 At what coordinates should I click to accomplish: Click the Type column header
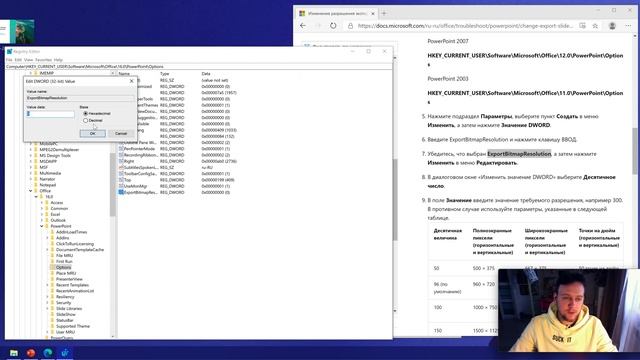164,74
